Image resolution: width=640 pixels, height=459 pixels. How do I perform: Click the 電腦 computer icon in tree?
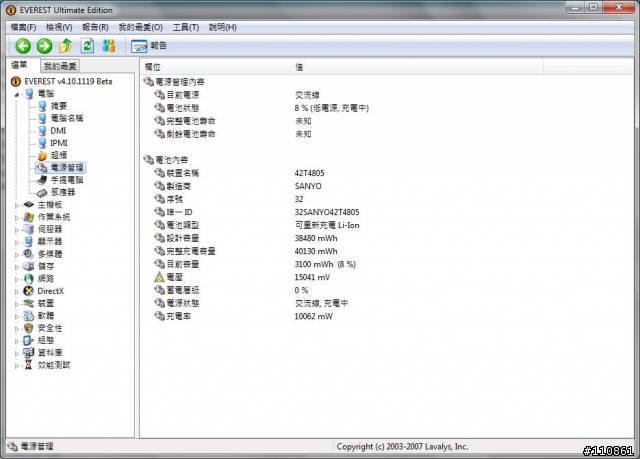coord(29,94)
